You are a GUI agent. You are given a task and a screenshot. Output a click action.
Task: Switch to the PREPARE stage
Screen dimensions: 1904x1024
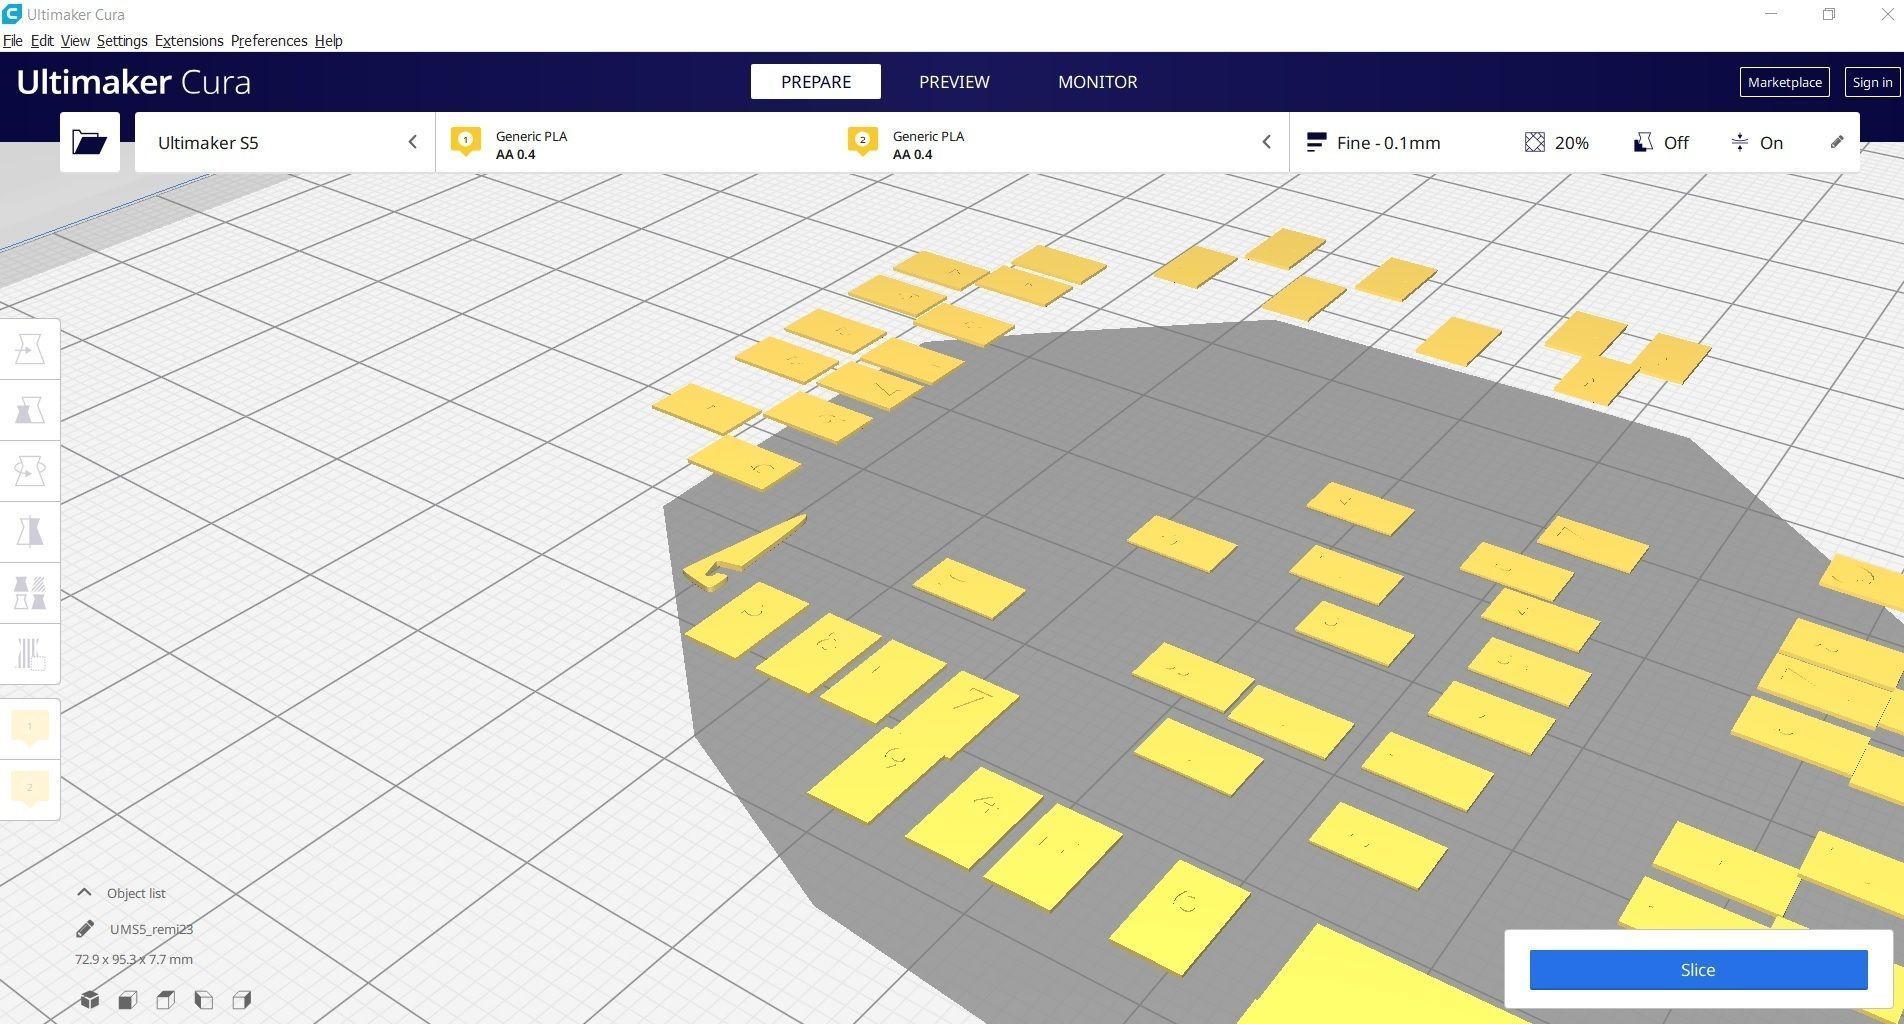click(x=816, y=82)
